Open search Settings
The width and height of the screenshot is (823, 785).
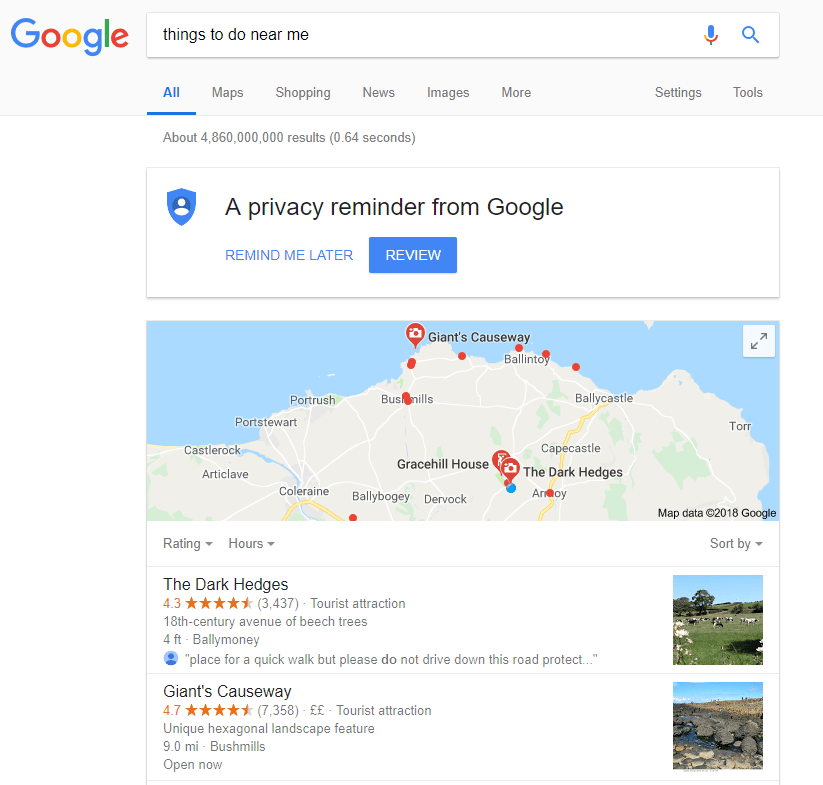tap(678, 92)
